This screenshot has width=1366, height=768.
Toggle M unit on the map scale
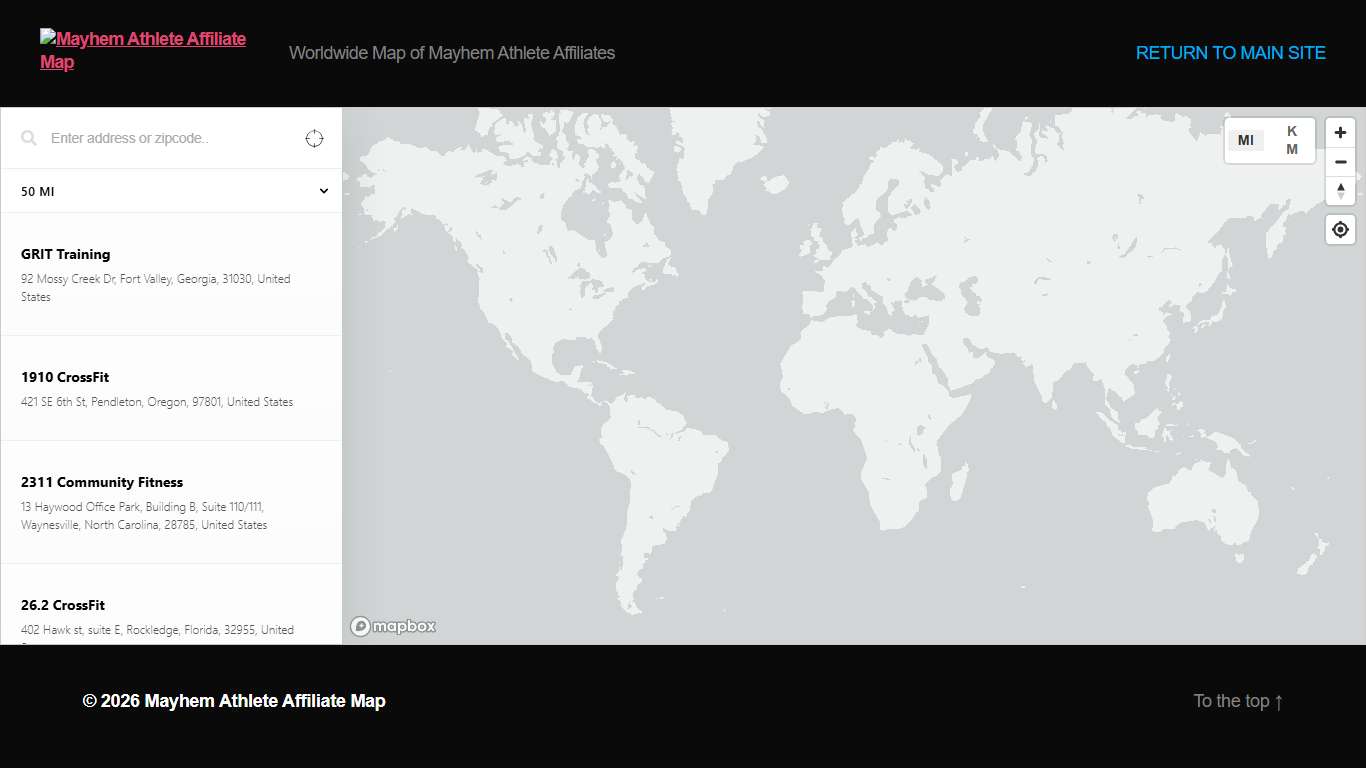pos(1291,148)
